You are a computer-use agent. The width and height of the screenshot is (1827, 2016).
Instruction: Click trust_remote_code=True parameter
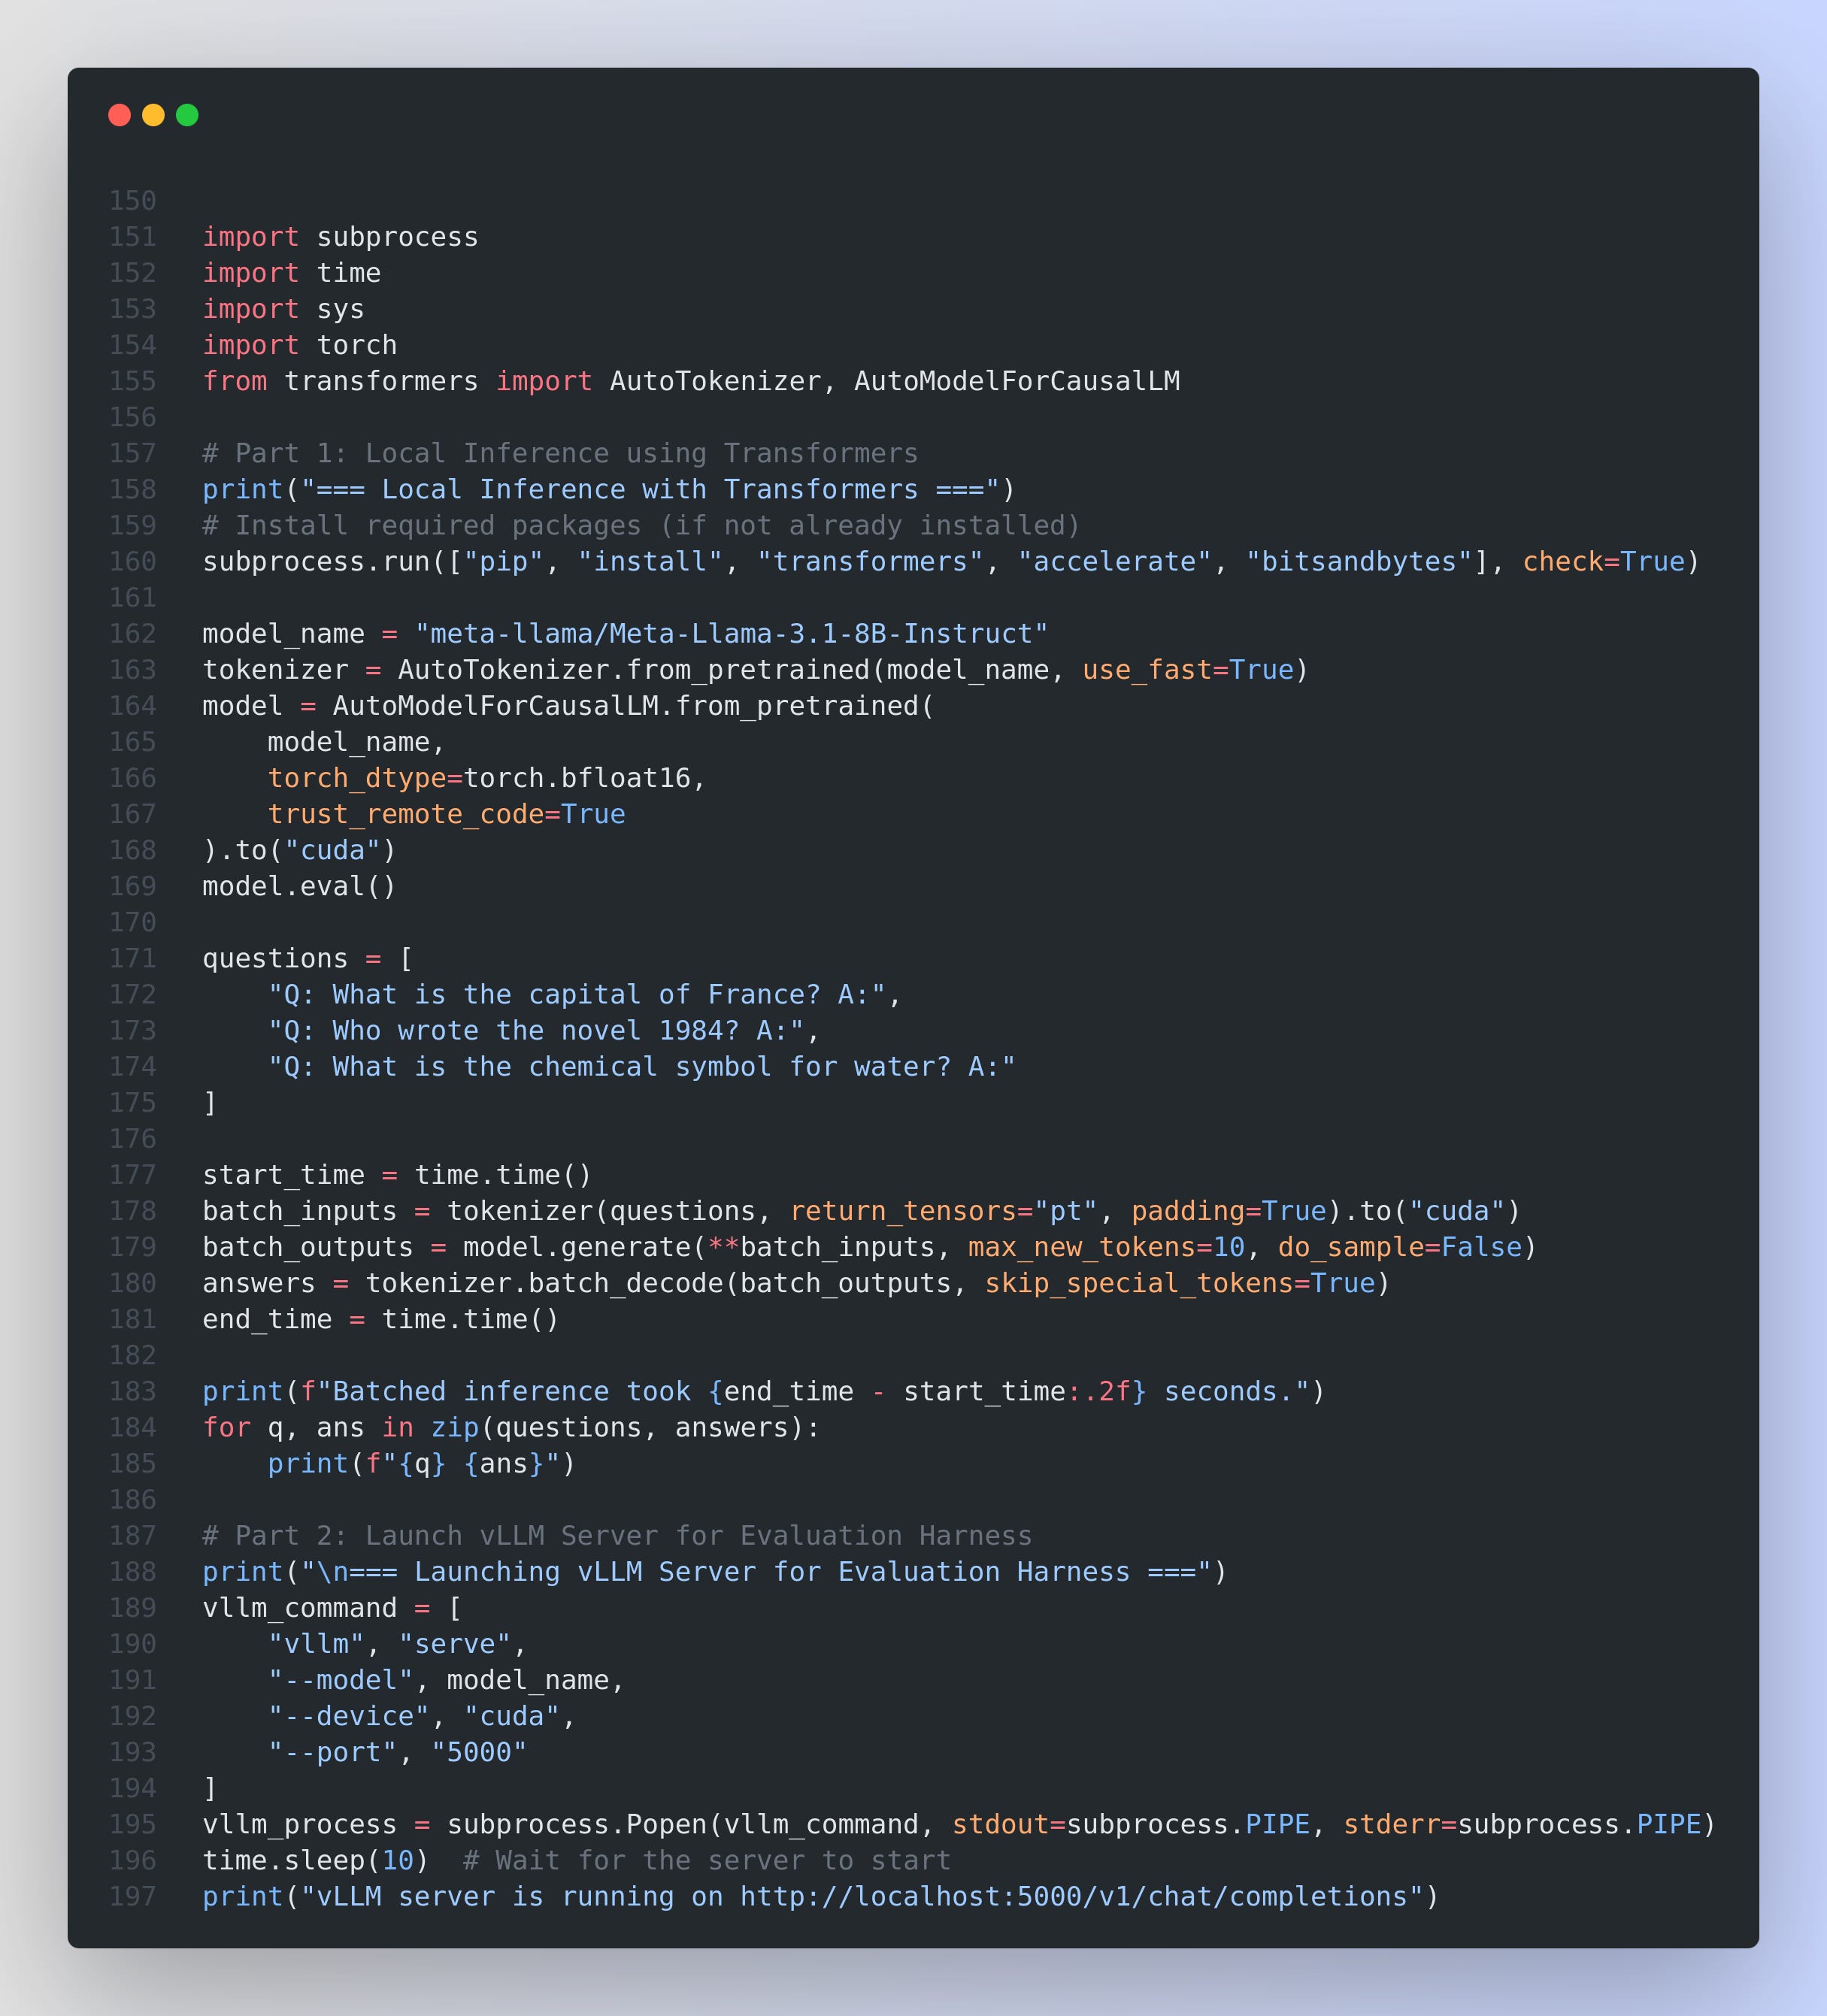(446, 814)
